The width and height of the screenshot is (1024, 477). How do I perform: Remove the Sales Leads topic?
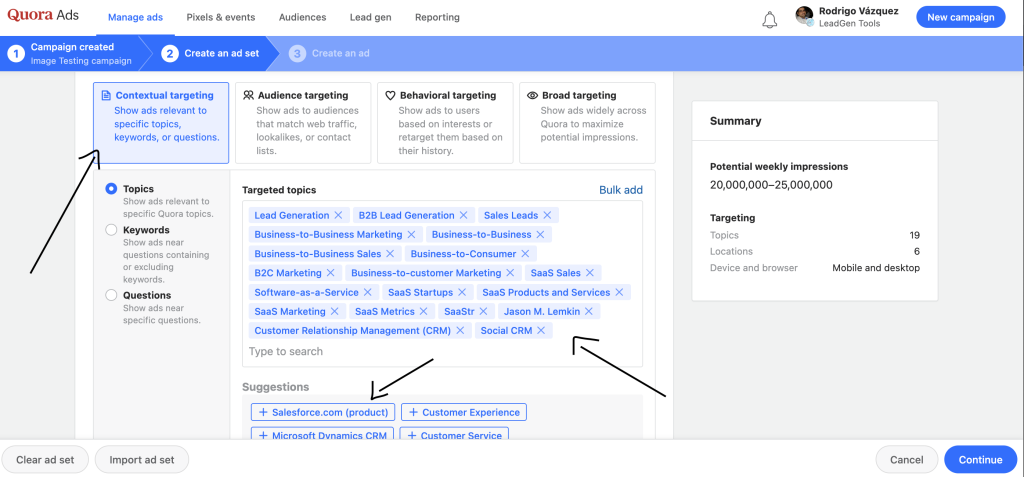click(547, 216)
